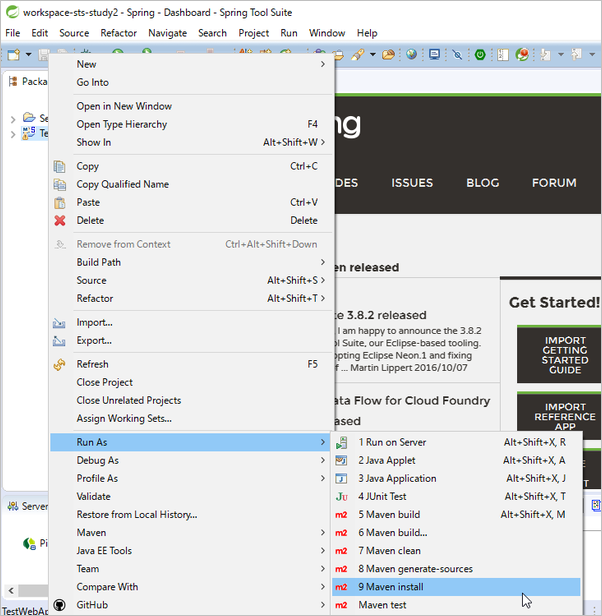Expand first project tree node in Package Explorer
602x616 pixels.
[13, 119]
